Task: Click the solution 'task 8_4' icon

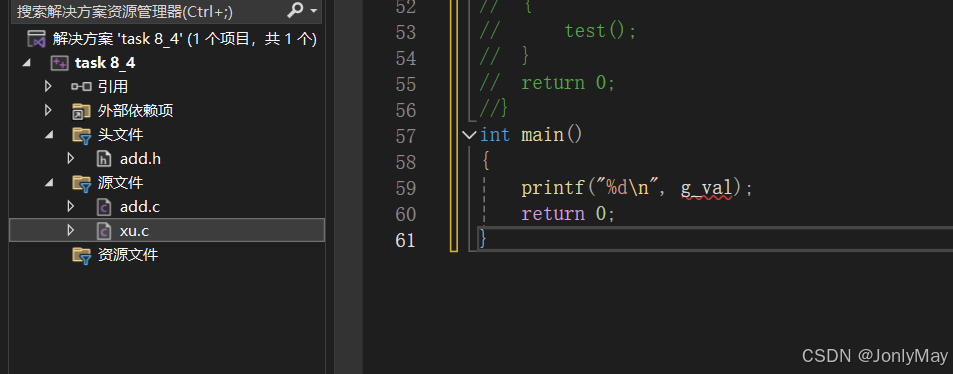Action: pyautogui.click(x=37, y=39)
